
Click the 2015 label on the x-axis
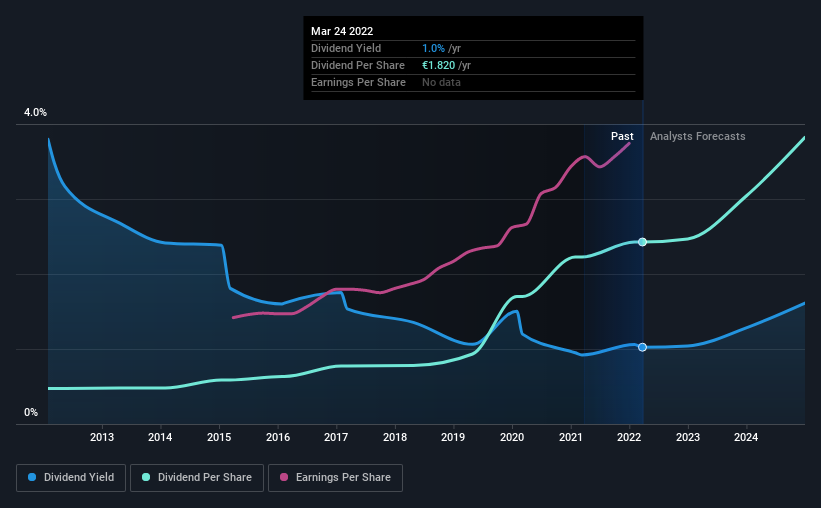click(219, 437)
